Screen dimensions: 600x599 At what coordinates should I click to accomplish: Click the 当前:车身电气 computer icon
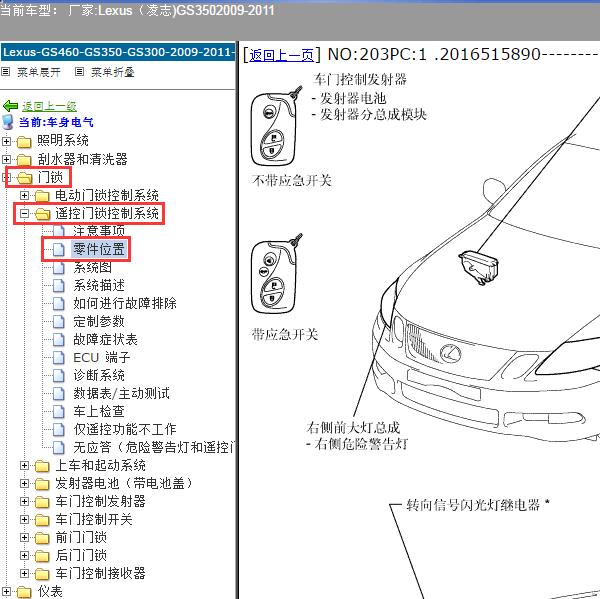tap(8, 122)
